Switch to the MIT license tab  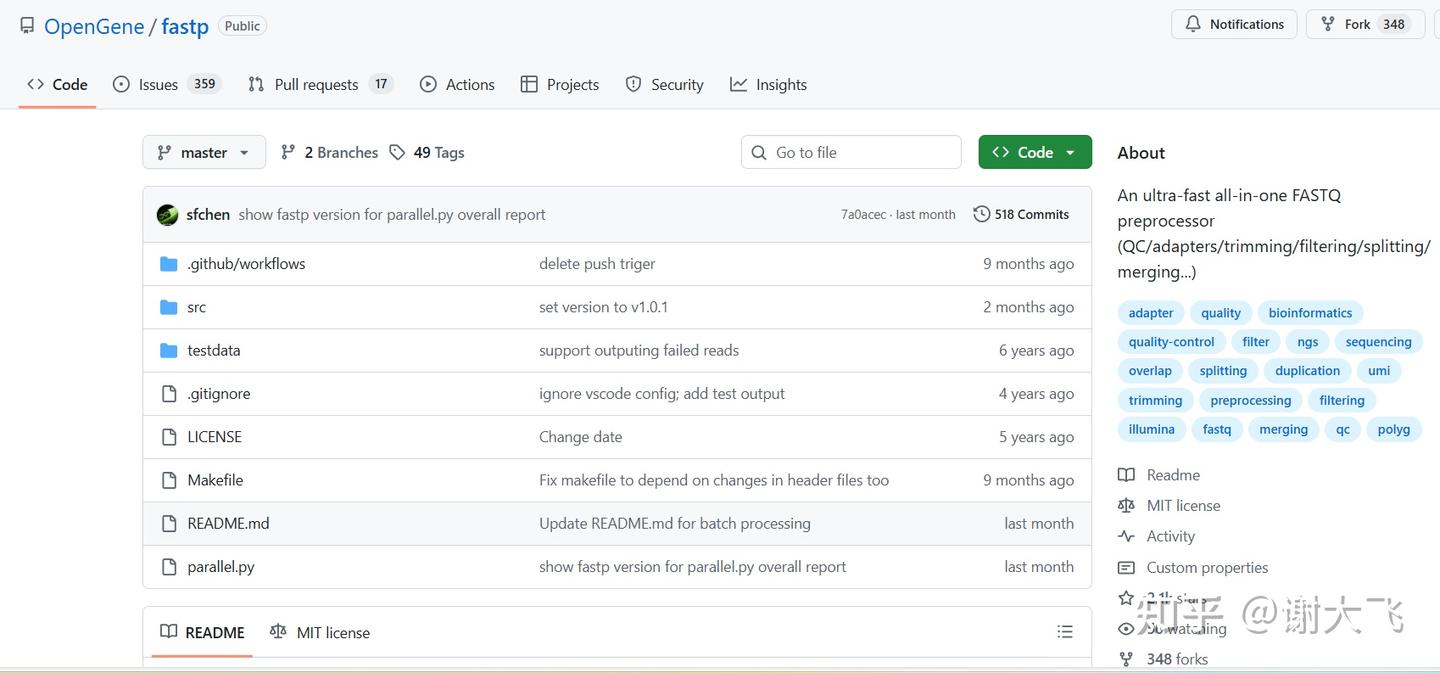320,632
